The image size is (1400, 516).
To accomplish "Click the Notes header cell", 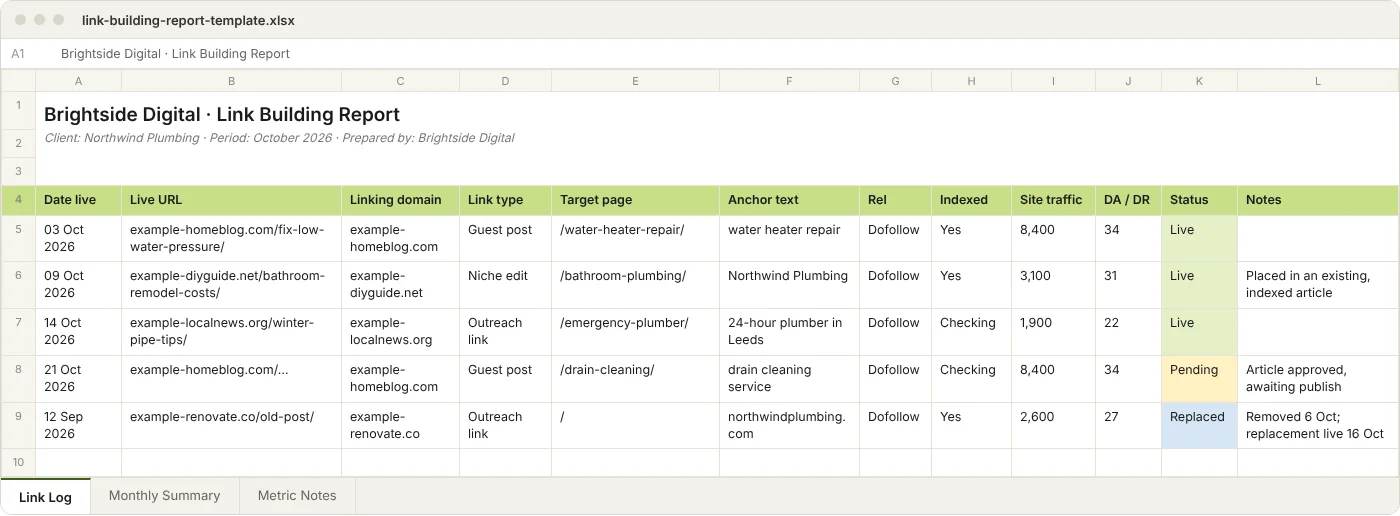I will [1318, 200].
